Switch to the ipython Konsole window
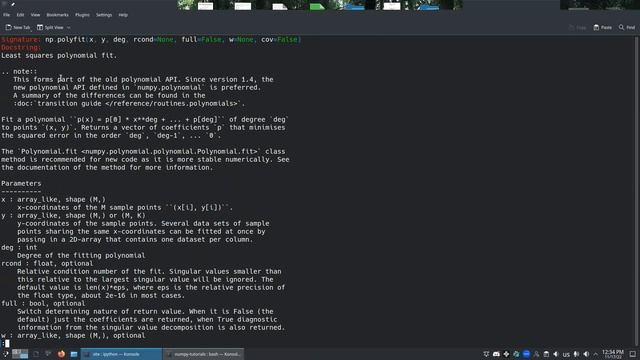Viewport: 640px width, 360px height. pos(121,354)
